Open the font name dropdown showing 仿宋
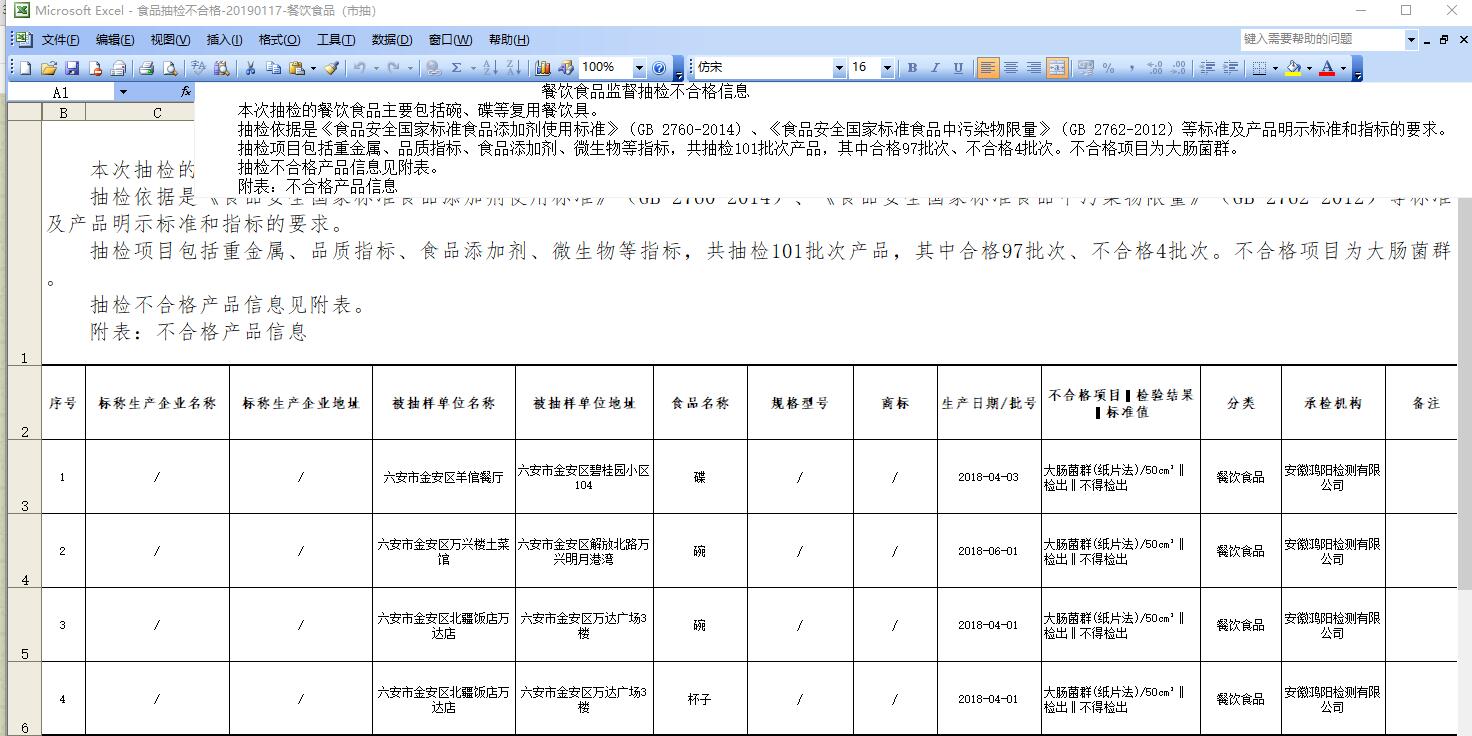Viewport: 1472px width, 736px height. 839,68
